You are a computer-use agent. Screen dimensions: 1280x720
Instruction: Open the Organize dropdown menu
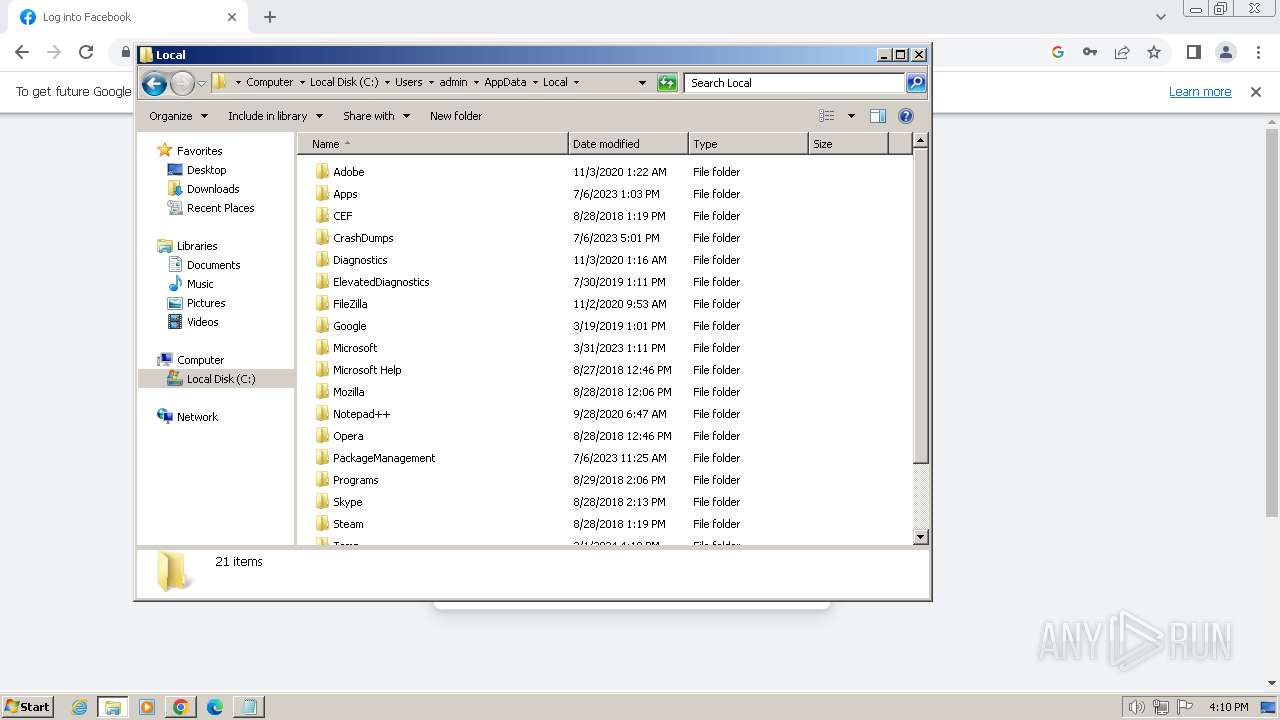coord(178,116)
